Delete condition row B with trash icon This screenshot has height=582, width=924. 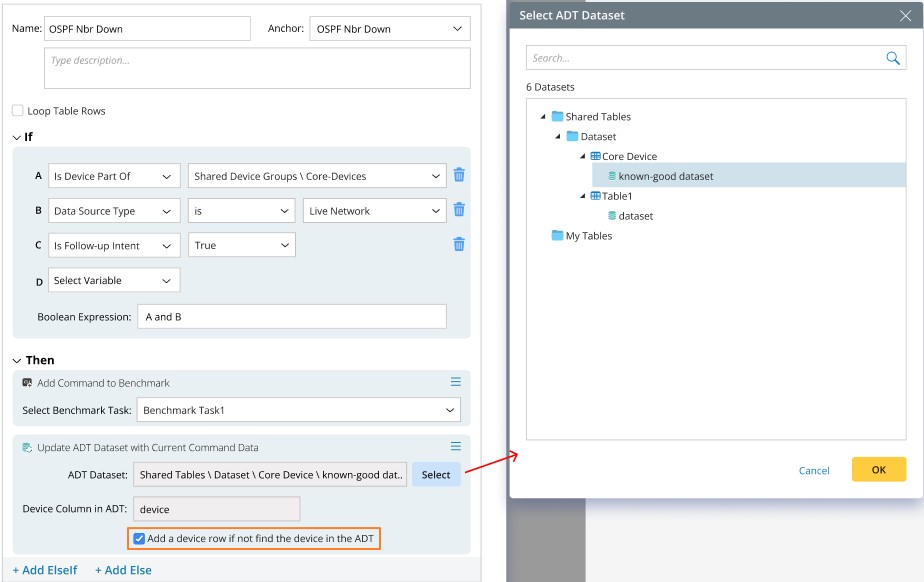coord(459,210)
